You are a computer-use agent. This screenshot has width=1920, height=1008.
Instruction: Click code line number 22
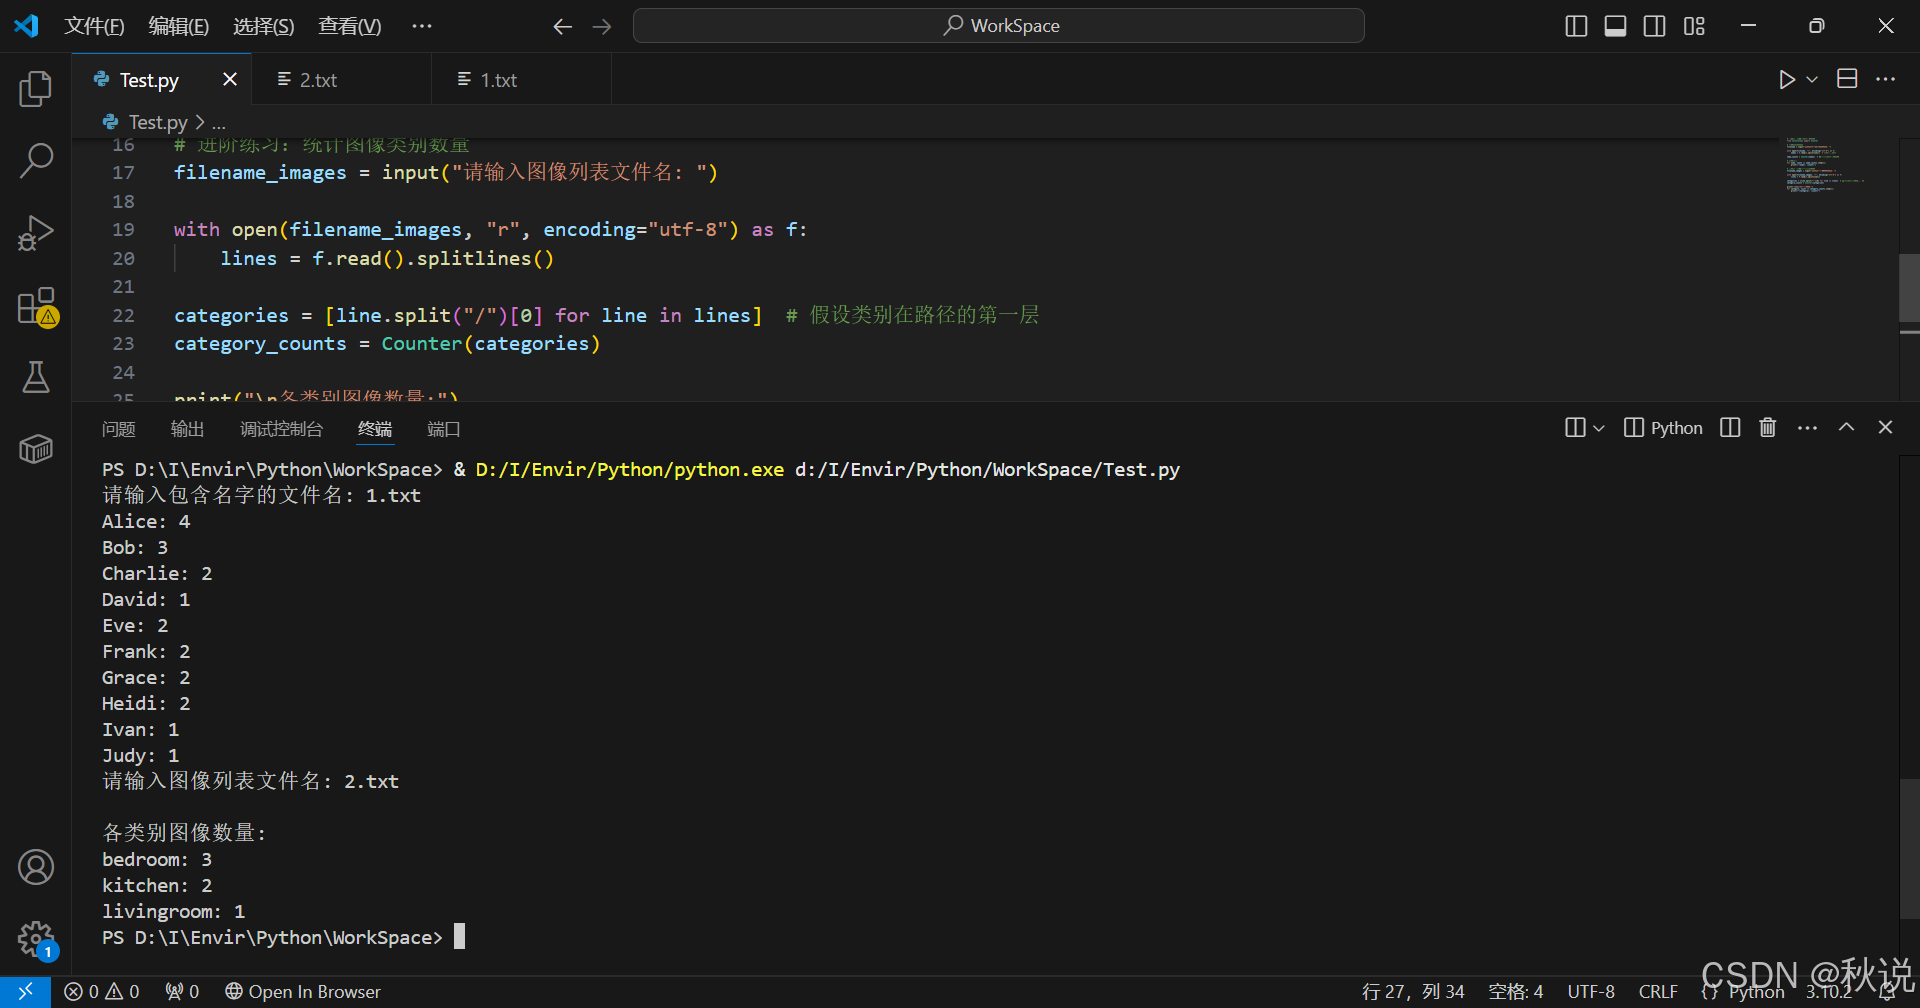(123, 316)
